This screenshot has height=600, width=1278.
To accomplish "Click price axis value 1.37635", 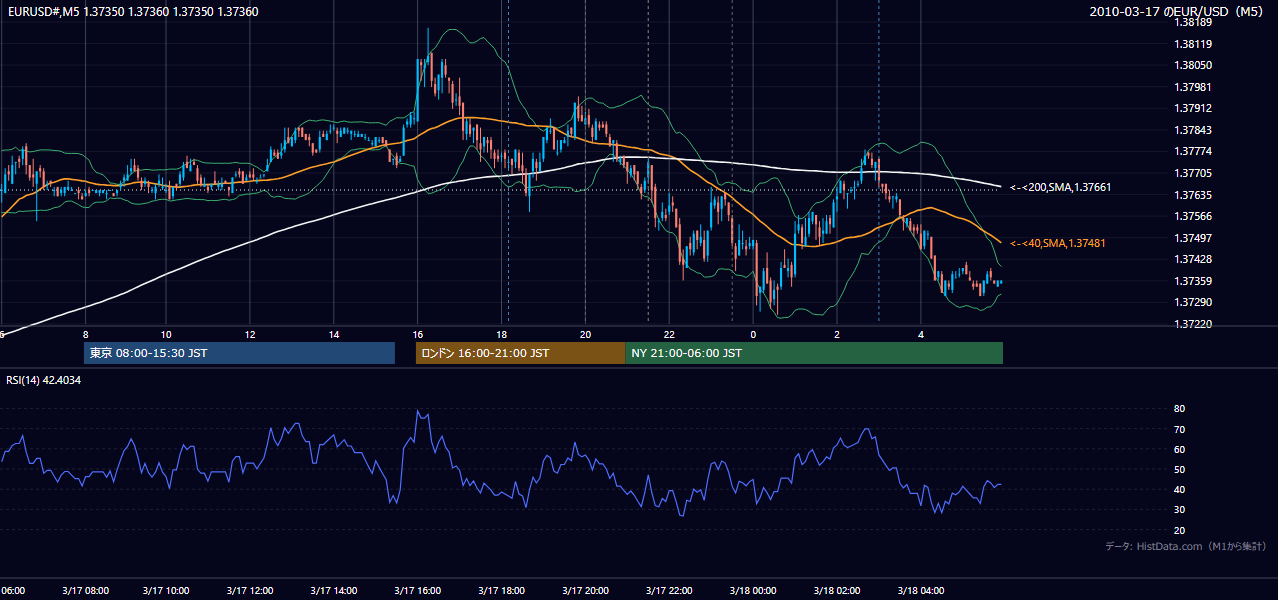I will pos(1195,195).
